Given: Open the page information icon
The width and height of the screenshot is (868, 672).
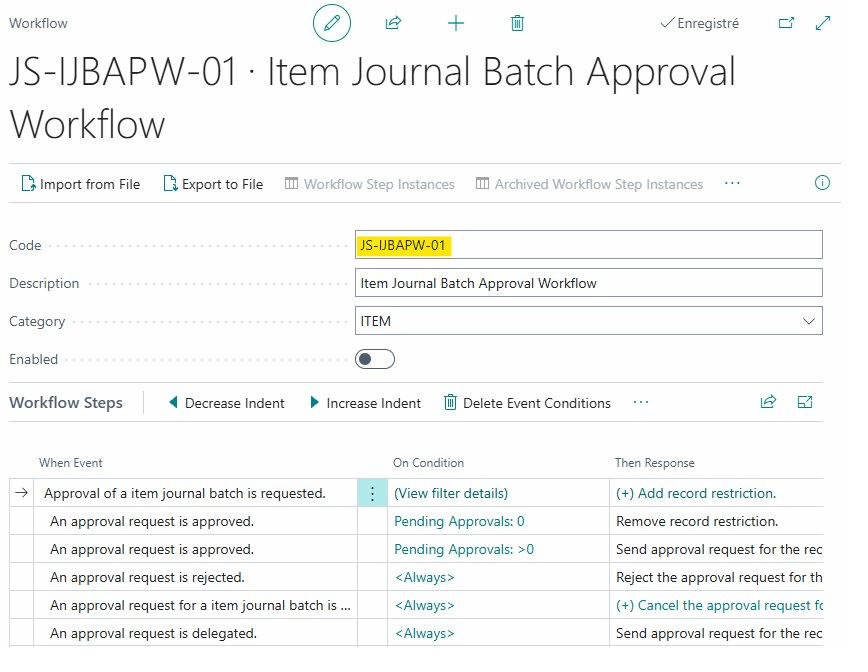Looking at the screenshot, I should coord(822,183).
